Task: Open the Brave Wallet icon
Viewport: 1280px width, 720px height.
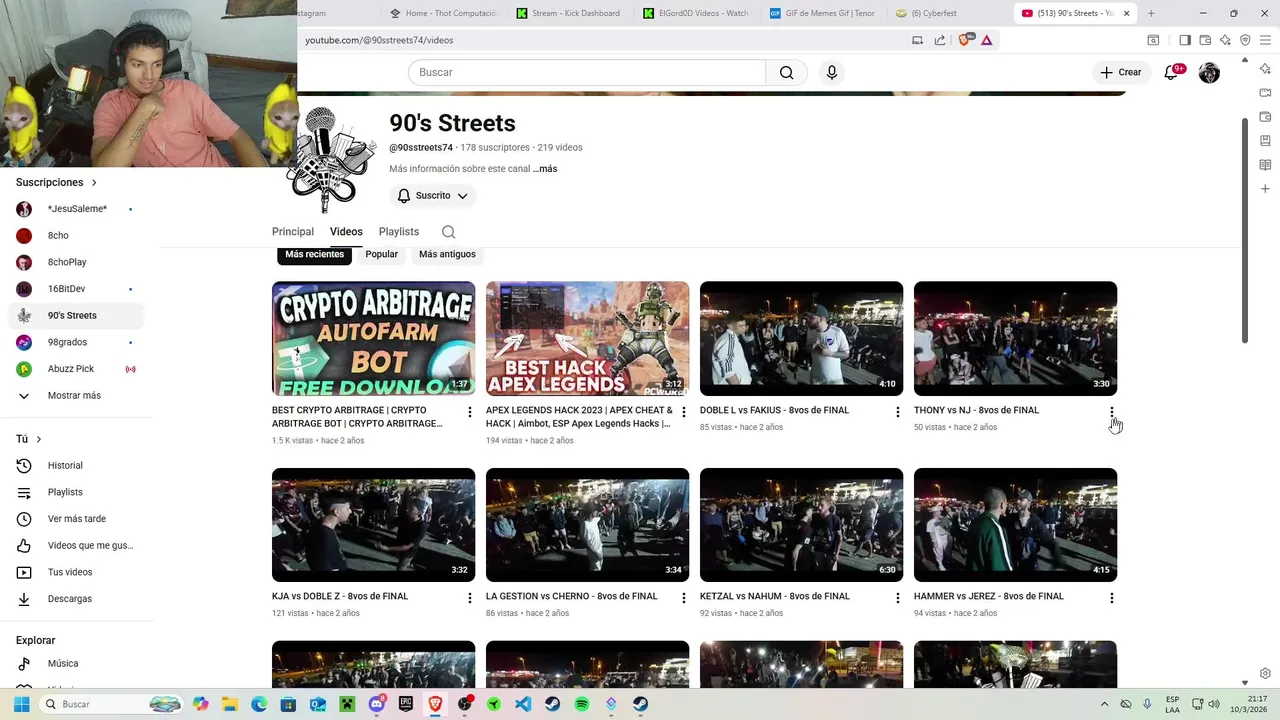Action: coord(1205,40)
